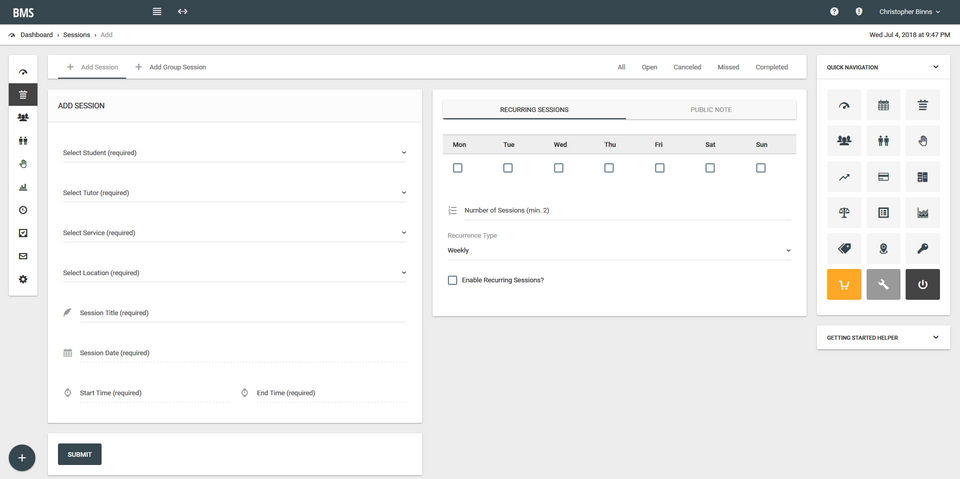Screen dimensions: 960x479
Task: Click the Start Time input field
Action: coord(154,393)
